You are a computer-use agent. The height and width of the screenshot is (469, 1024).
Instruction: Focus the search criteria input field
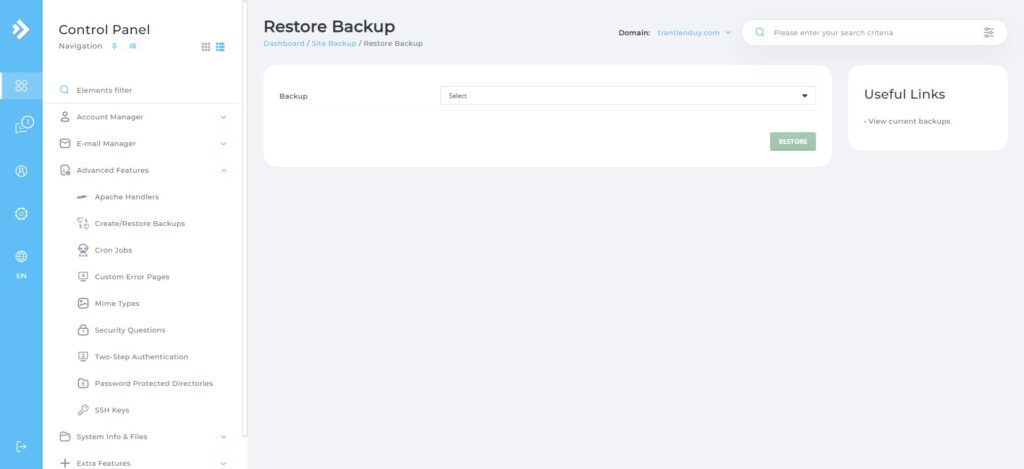[x=874, y=32]
